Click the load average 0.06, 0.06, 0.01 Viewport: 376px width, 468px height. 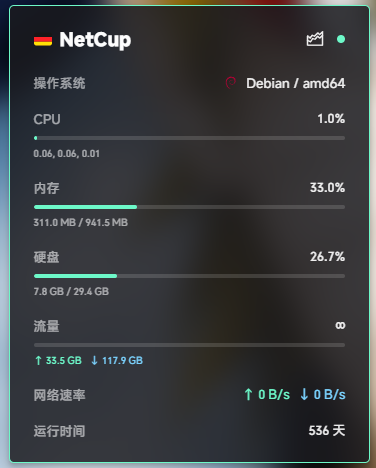pyautogui.click(x=67, y=154)
